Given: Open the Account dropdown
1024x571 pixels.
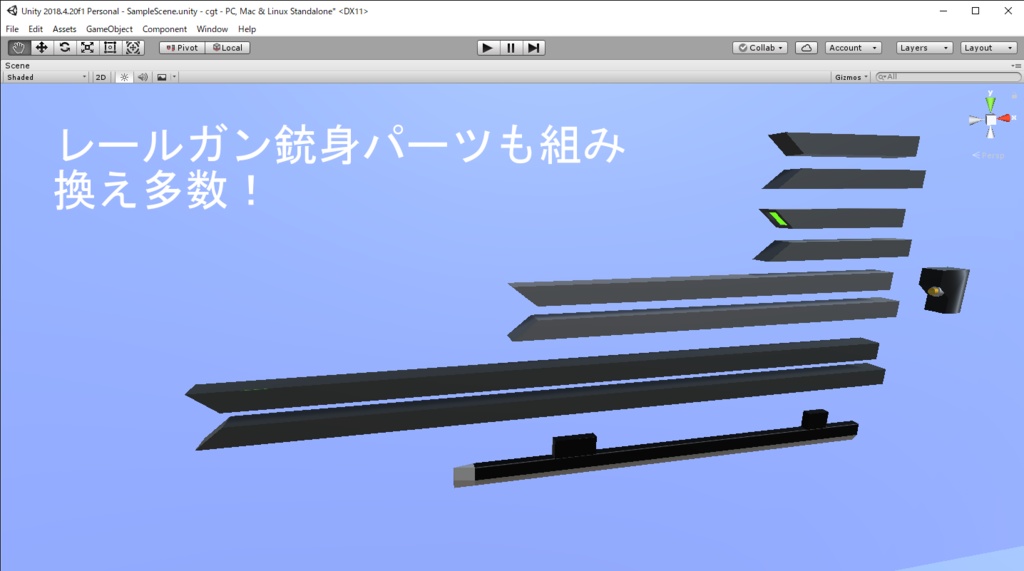Looking at the screenshot, I should [853, 48].
